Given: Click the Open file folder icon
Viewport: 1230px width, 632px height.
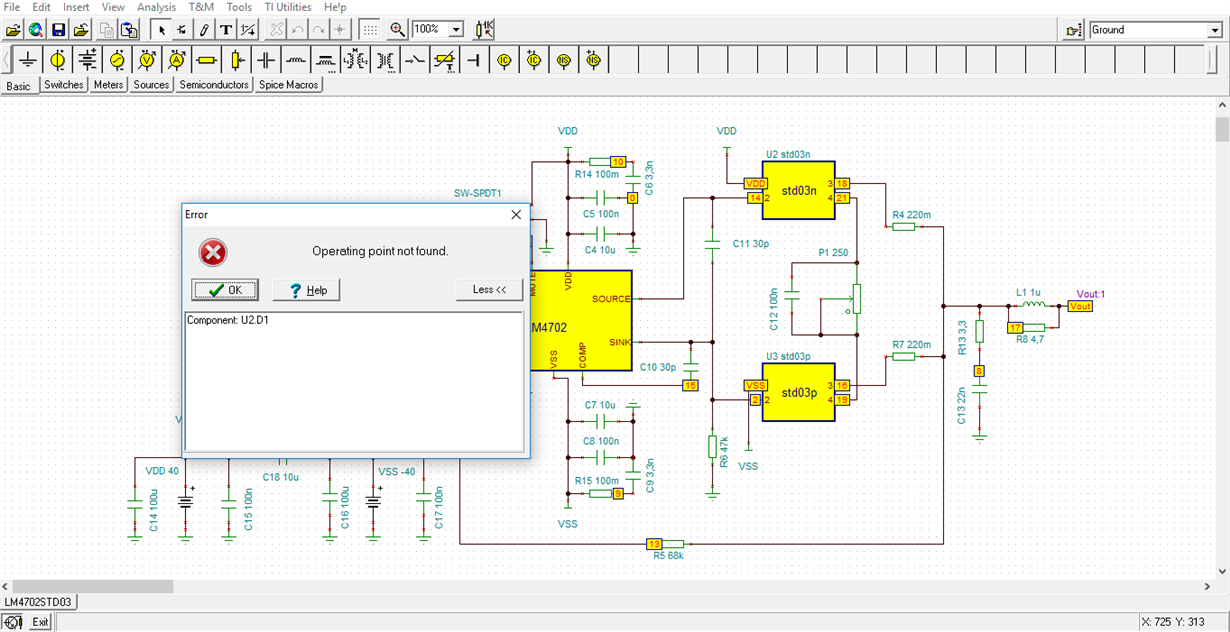Looking at the screenshot, I should [x=14, y=30].
